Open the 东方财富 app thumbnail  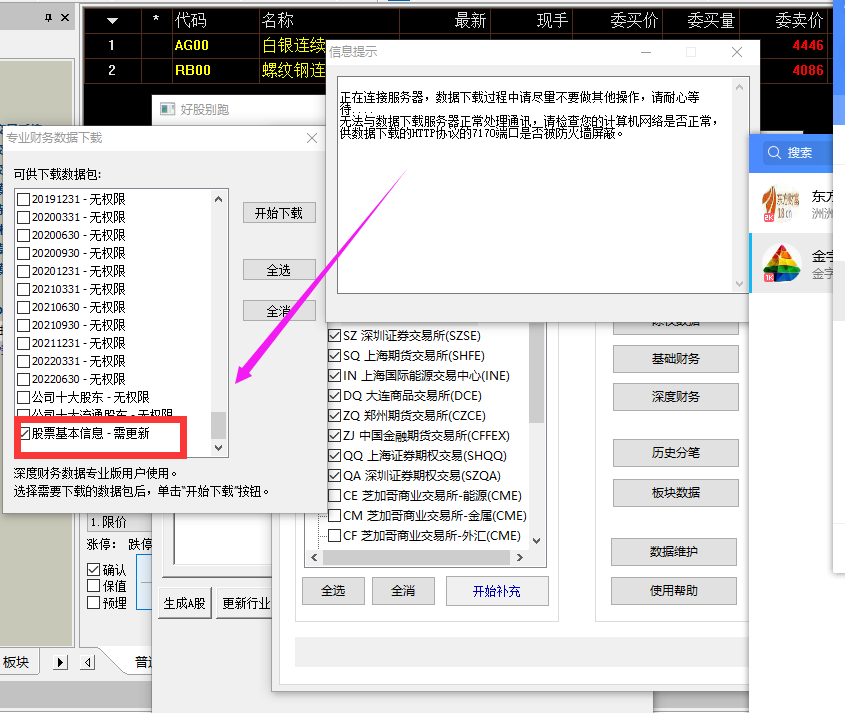[781, 204]
